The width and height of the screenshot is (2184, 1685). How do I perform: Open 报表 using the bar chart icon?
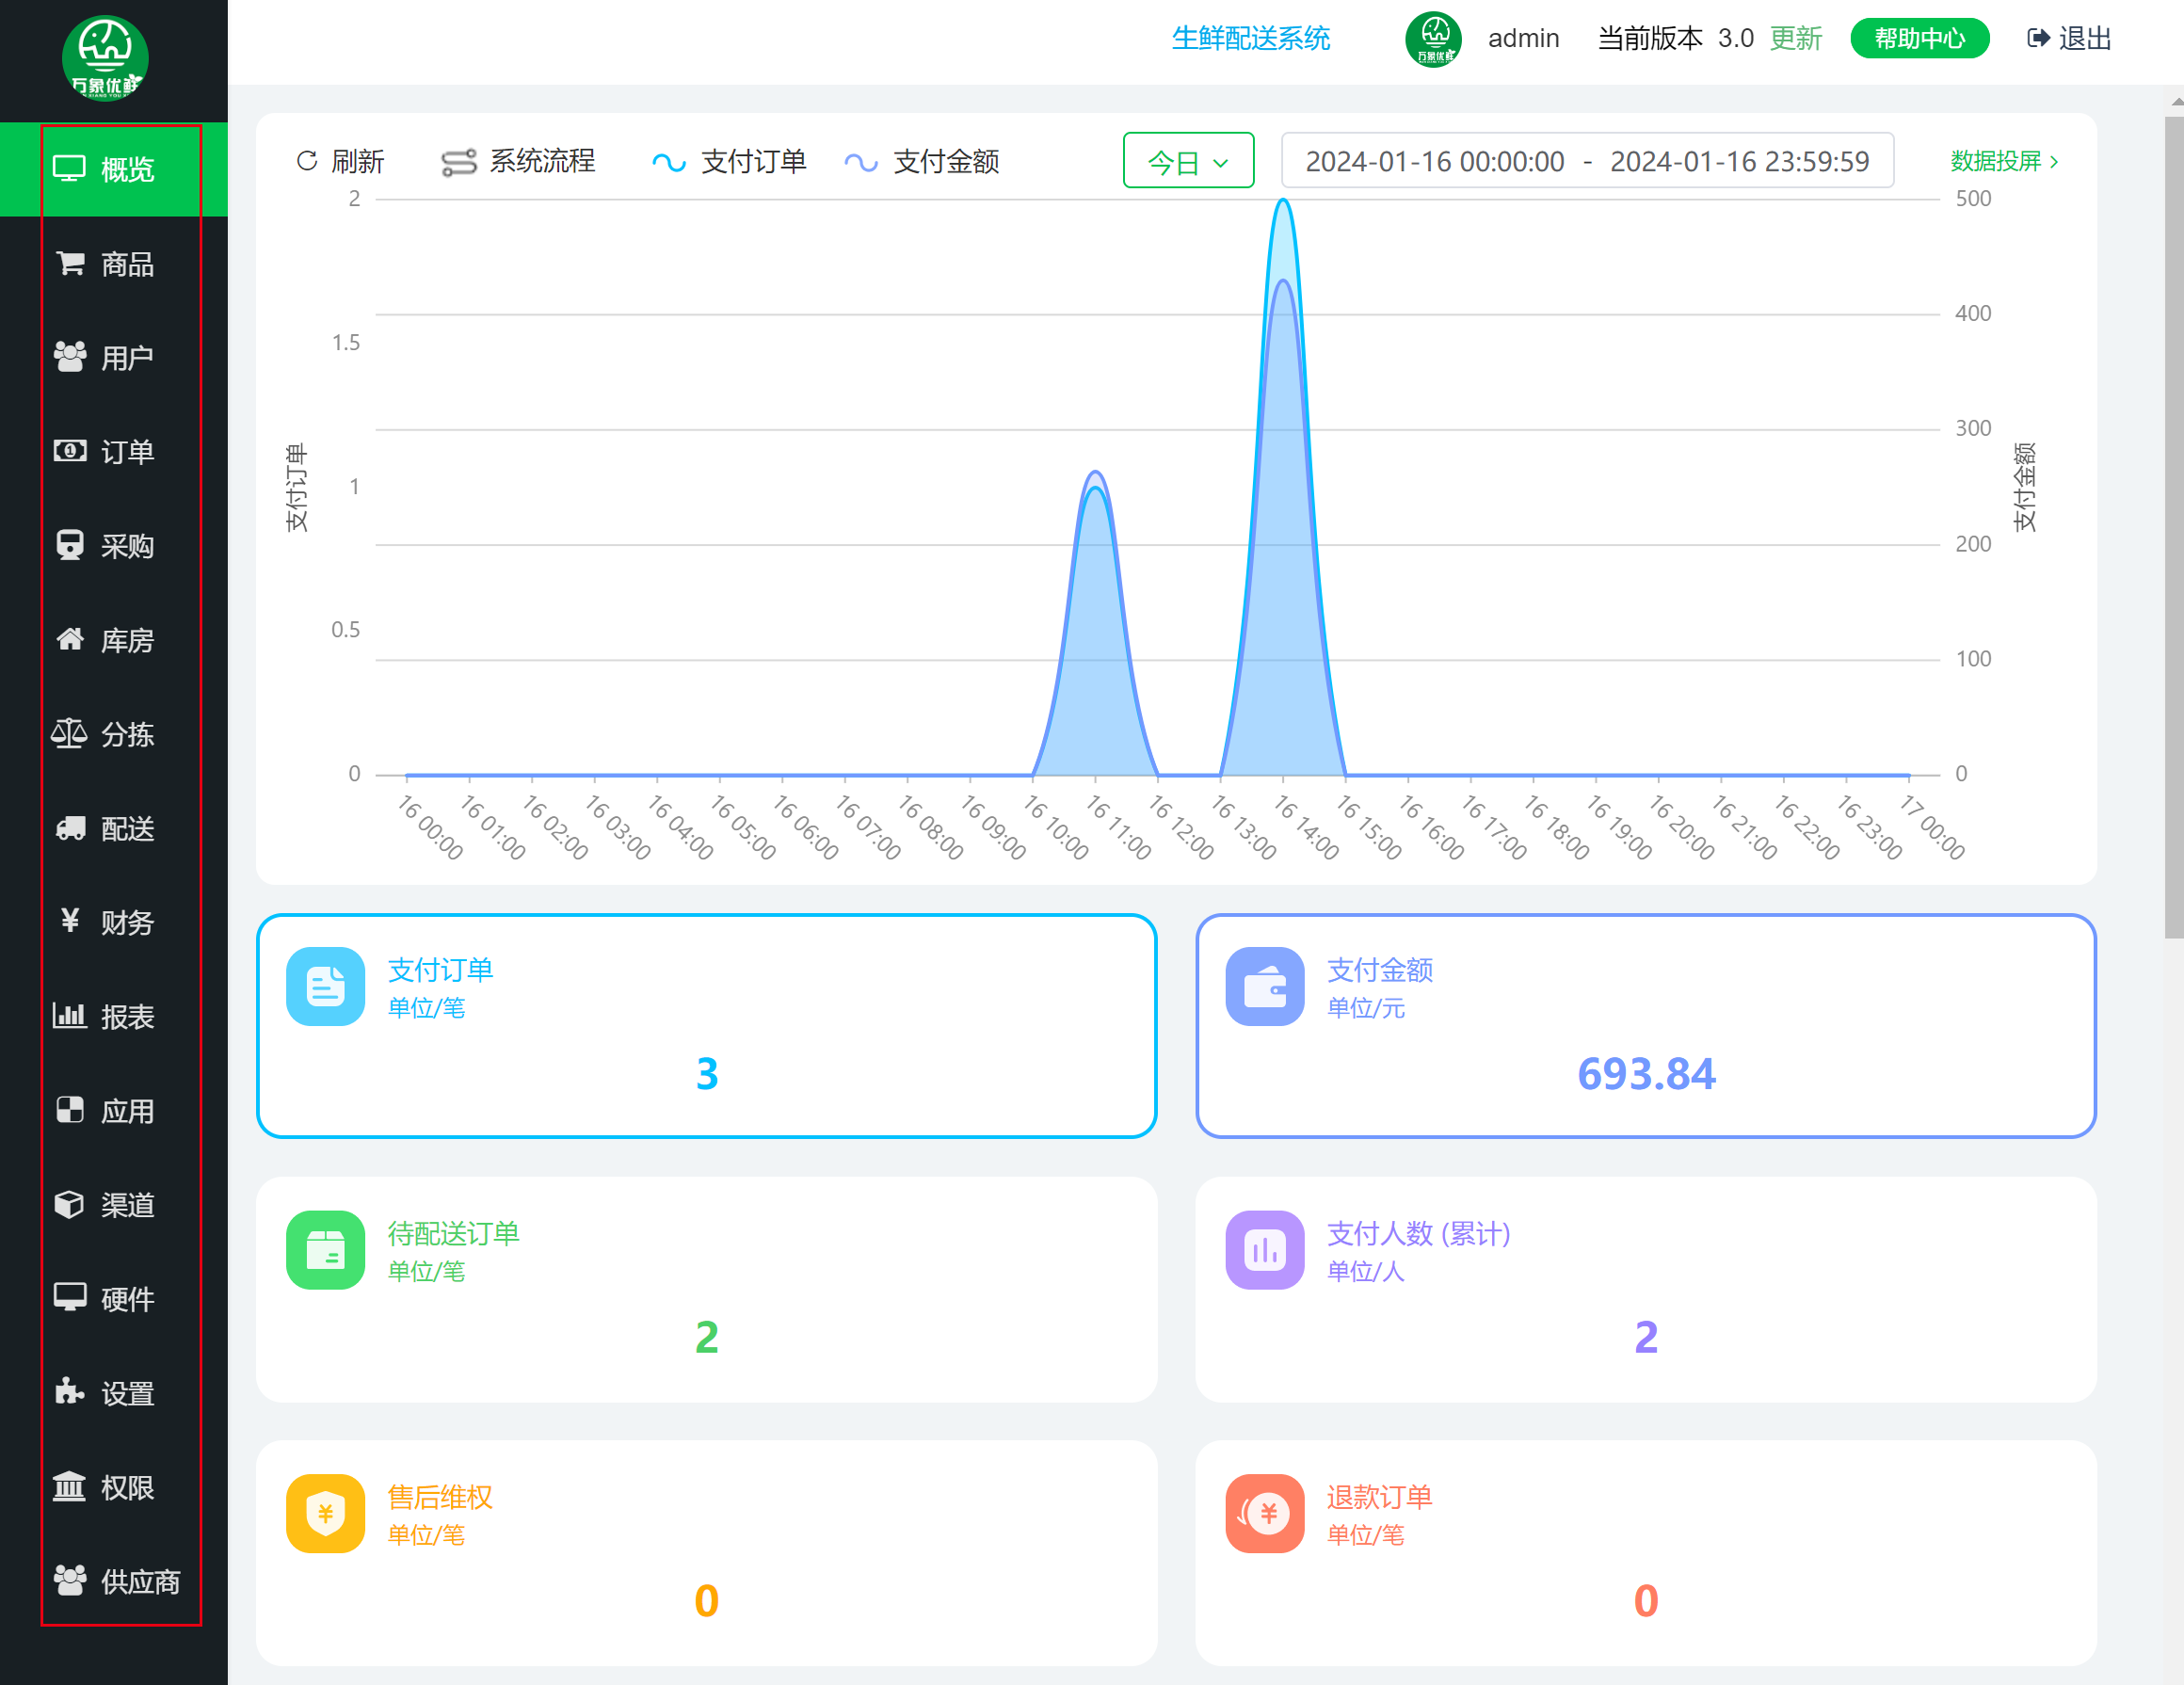[70, 1016]
